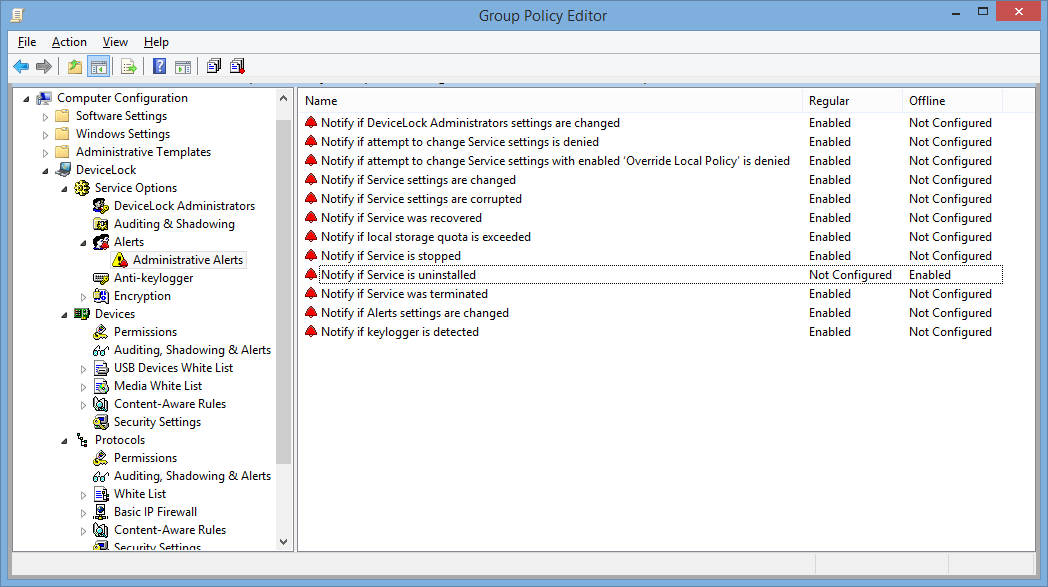
Task: Expand the Administrative Templates folder
Action: pyautogui.click(x=45, y=153)
